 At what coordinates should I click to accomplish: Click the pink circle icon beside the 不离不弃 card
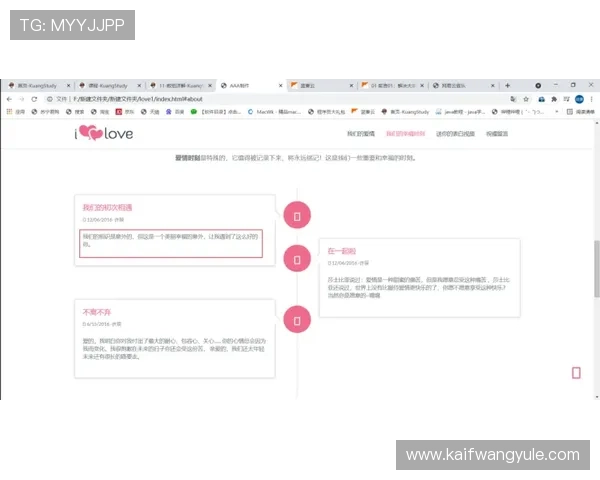297,319
